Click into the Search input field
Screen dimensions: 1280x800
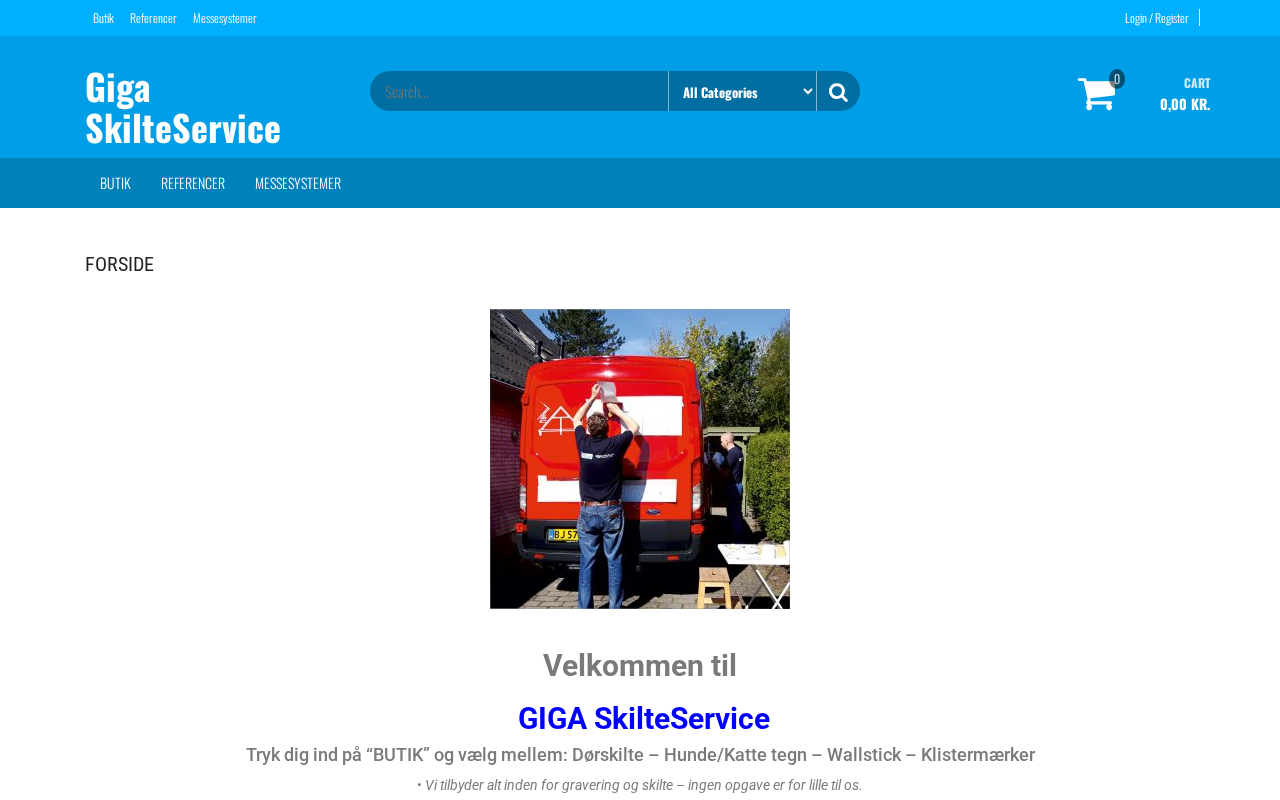519,91
